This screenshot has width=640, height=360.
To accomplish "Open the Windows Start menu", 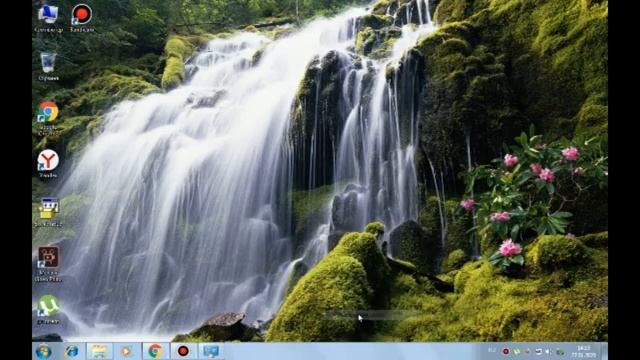I will pyautogui.click(x=43, y=351).
